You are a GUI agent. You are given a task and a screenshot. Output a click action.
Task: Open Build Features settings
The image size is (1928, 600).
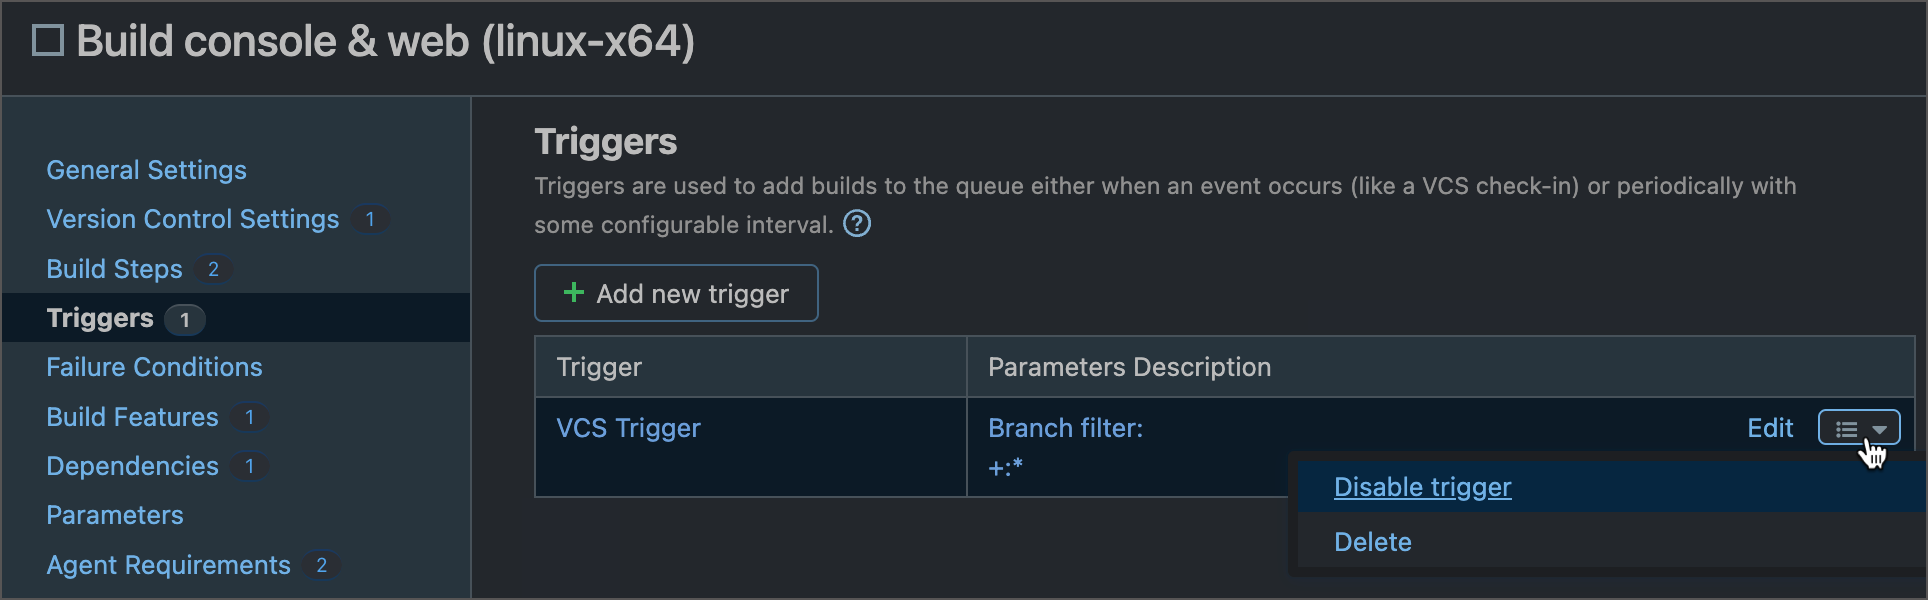(131, 417)
